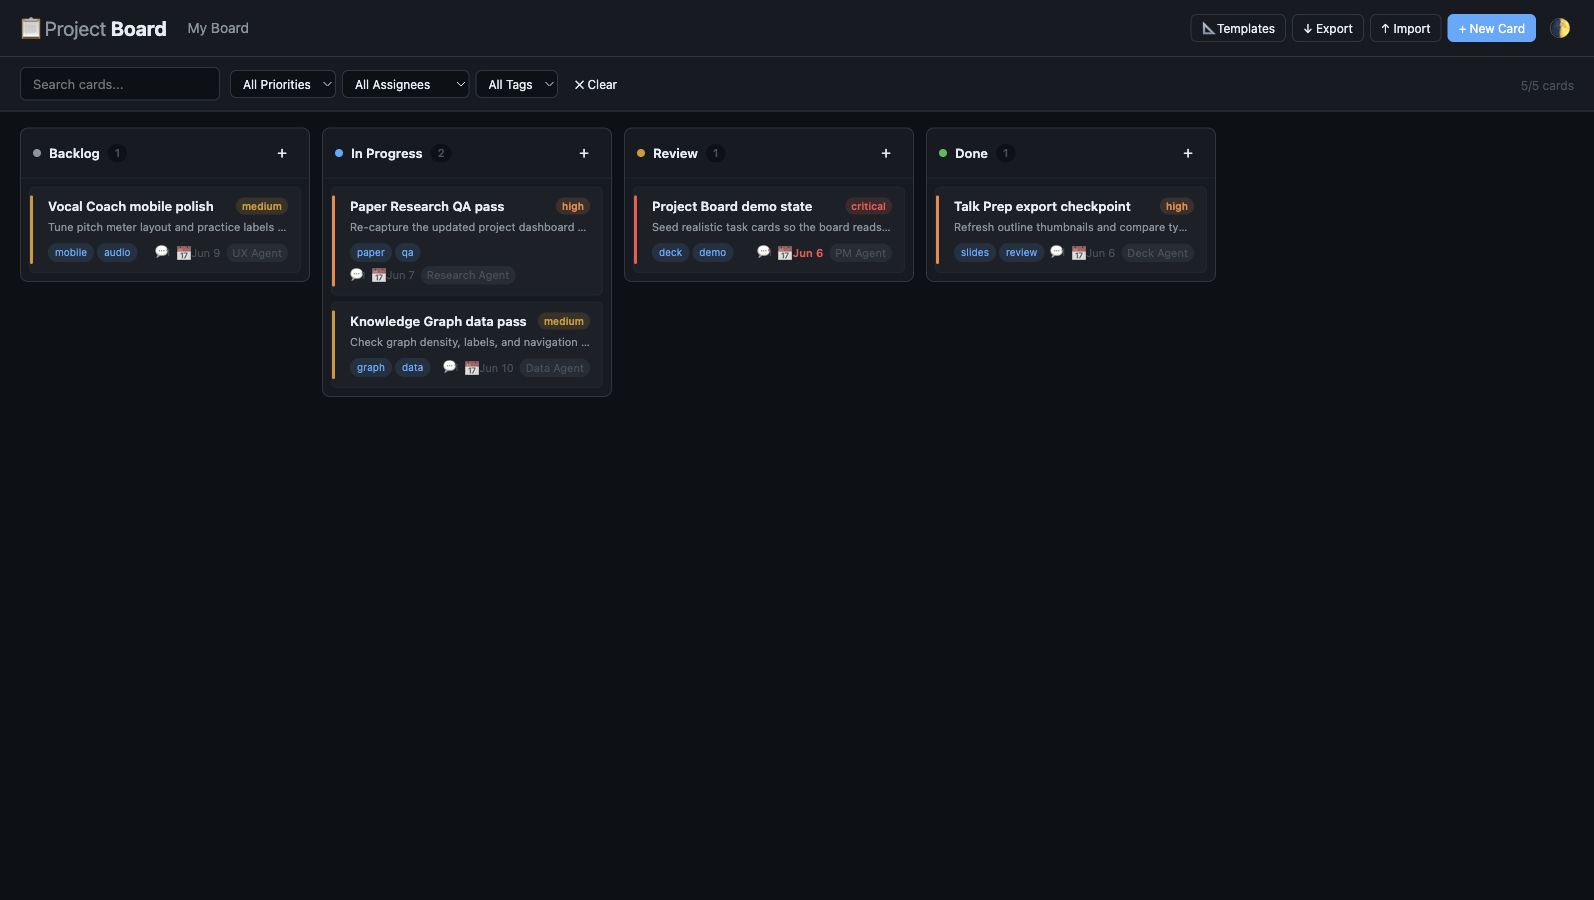Click the Research Agent assignee chip
1594x900 pixels.
click(x=468, y=275)
